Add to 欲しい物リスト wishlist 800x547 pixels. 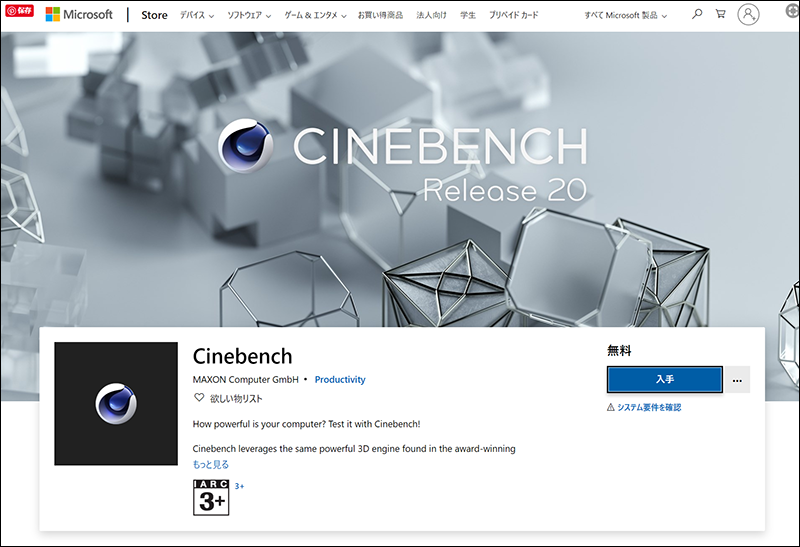[236, 399]
